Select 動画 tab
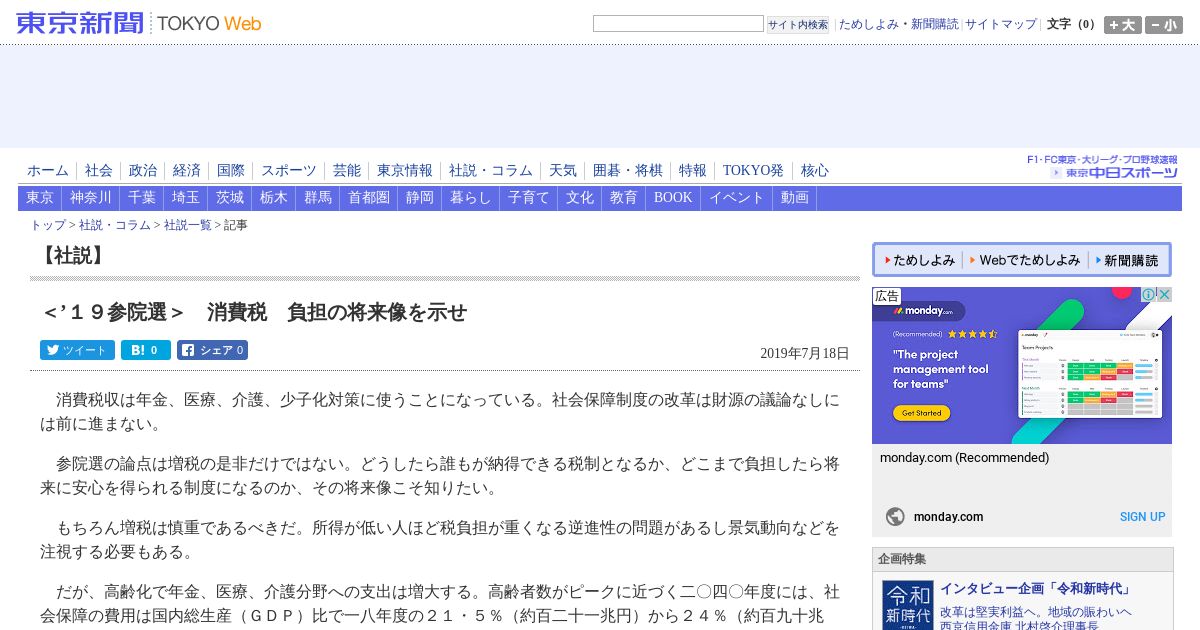This screenshot has width=1200, height=630. click(795, 198)
